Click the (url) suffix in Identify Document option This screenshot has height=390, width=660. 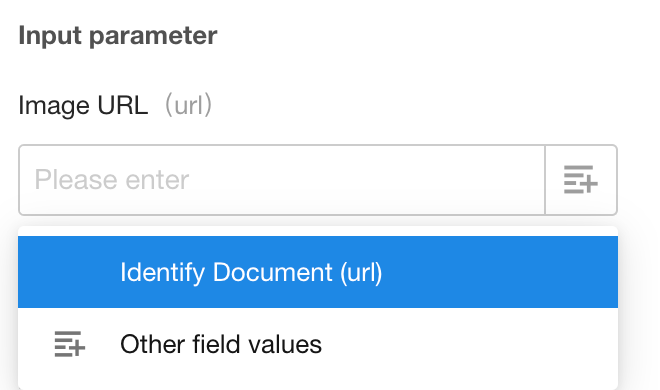pyautogui.click(x=361, y=273)
